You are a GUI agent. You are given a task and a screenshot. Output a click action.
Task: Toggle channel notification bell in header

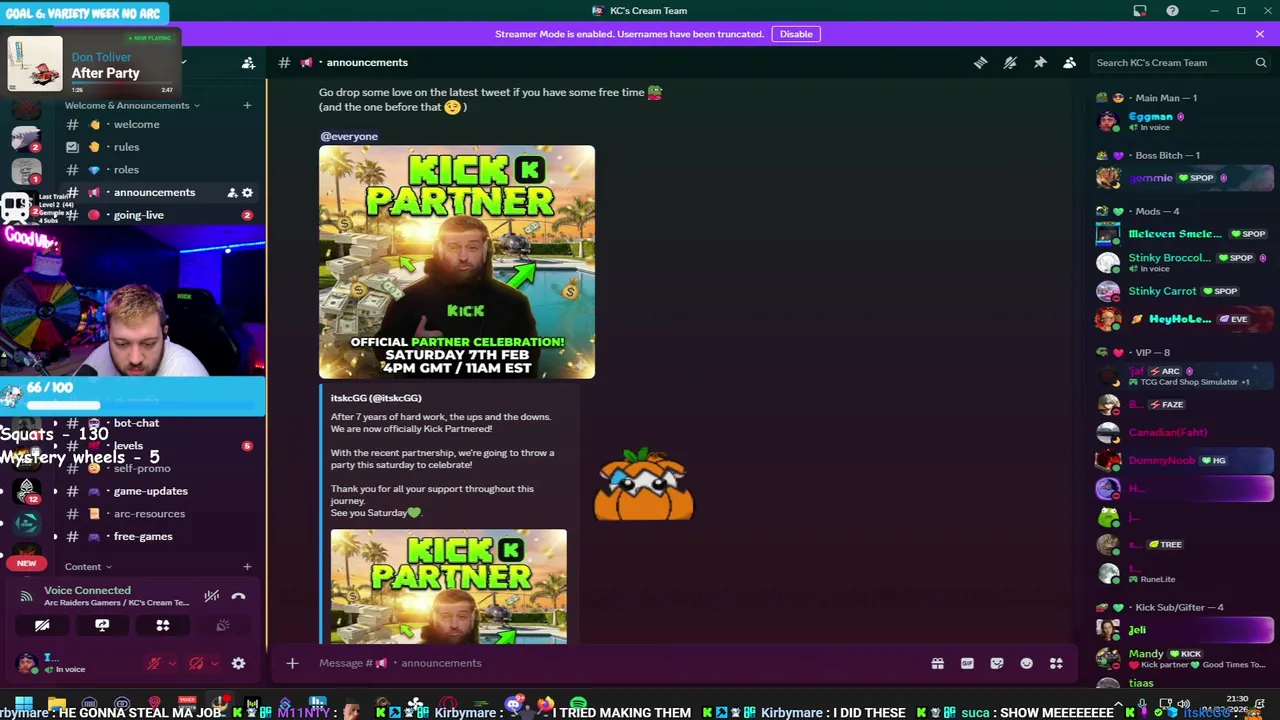1010,62
